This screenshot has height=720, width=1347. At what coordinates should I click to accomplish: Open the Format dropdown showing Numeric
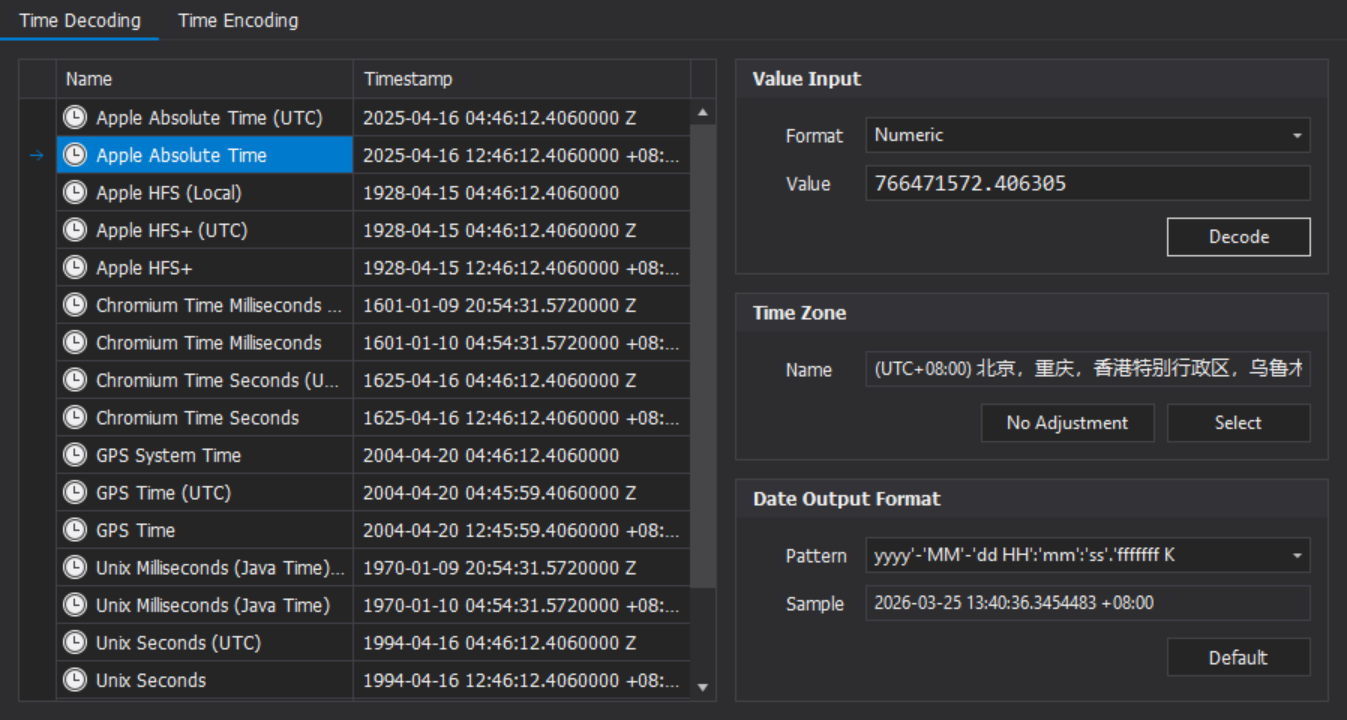pyautogui.click(x=1087, y=135)
